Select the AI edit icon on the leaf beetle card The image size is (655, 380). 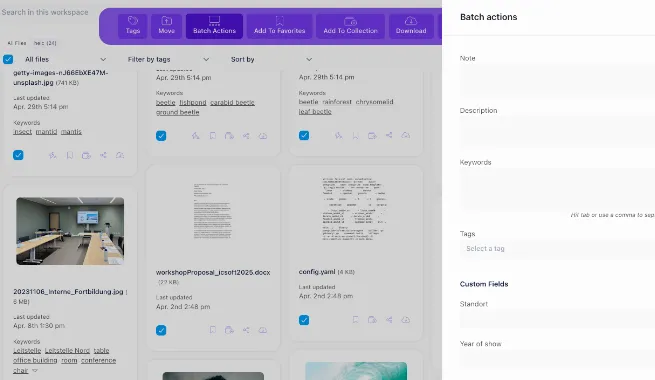338,135
